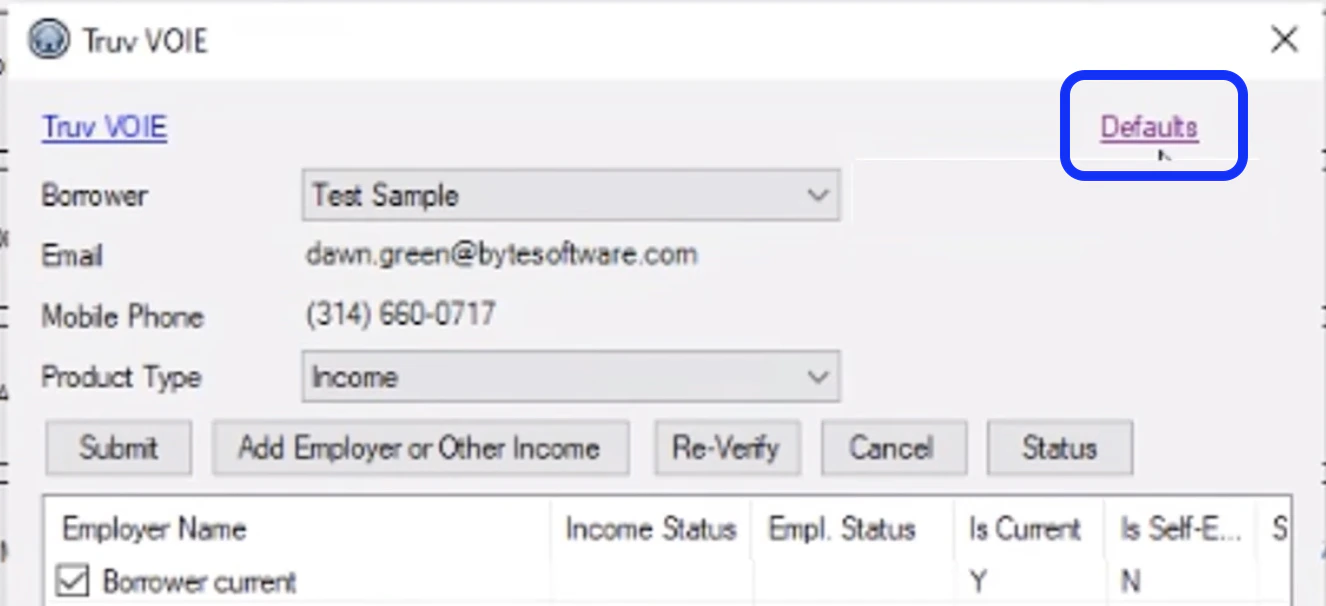Click the Status button
1326x606 pixels.
[x=1059, y=448]
